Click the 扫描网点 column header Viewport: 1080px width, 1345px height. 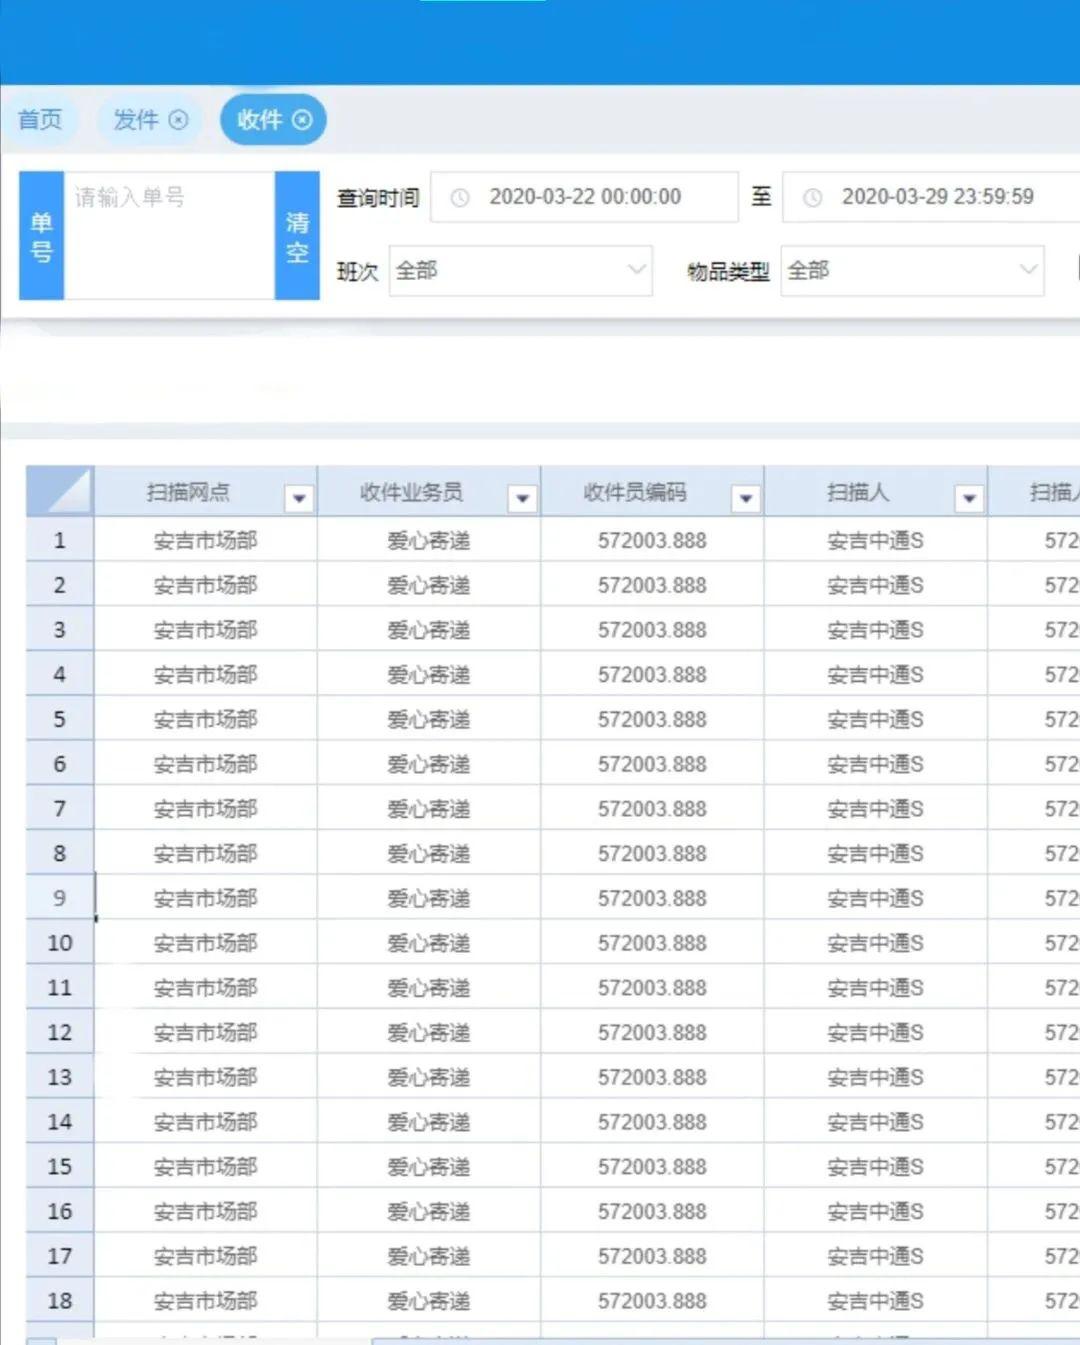coord(206,491)
